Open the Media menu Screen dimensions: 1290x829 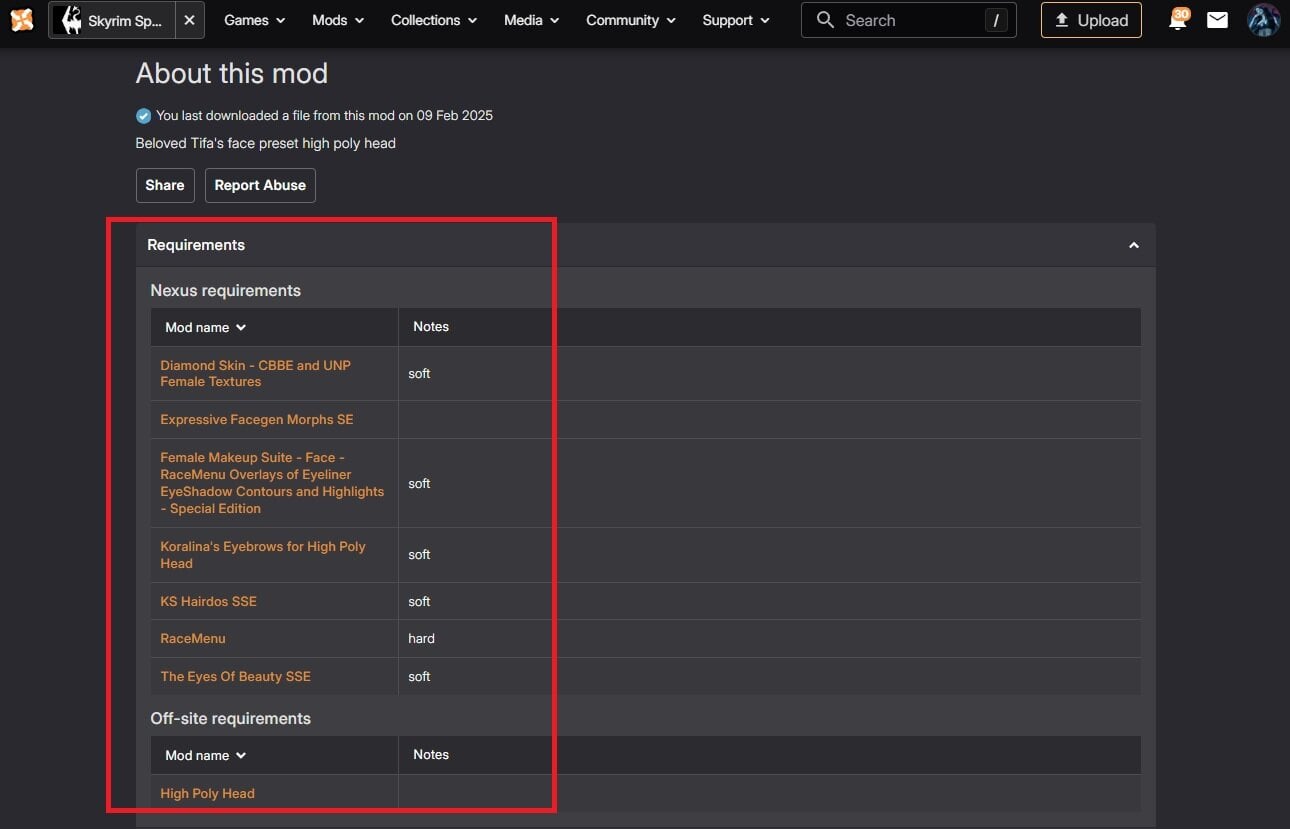click(531, 20)
